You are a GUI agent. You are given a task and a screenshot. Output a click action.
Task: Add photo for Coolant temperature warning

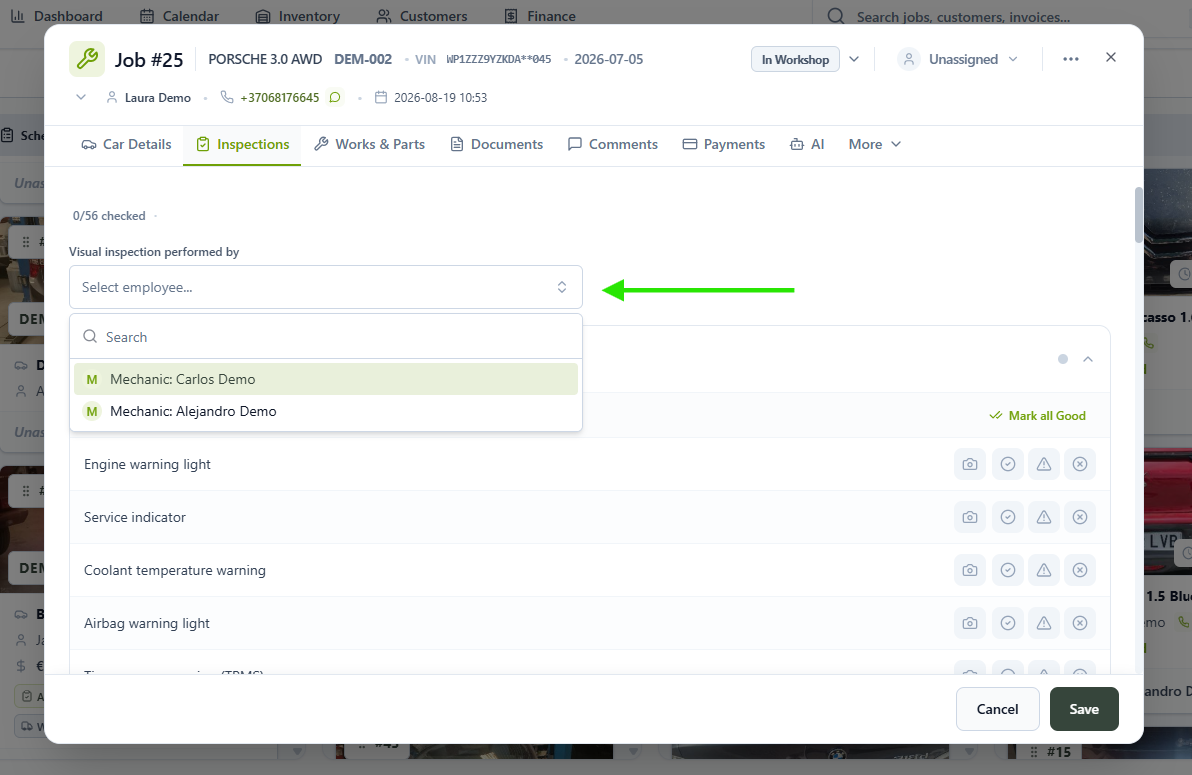(970, 570)
